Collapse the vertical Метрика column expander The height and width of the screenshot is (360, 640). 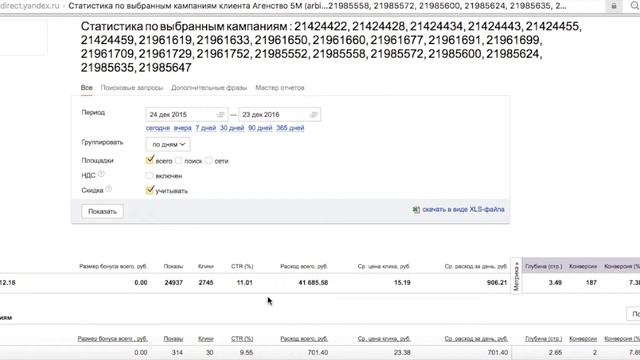click(516, 276)
